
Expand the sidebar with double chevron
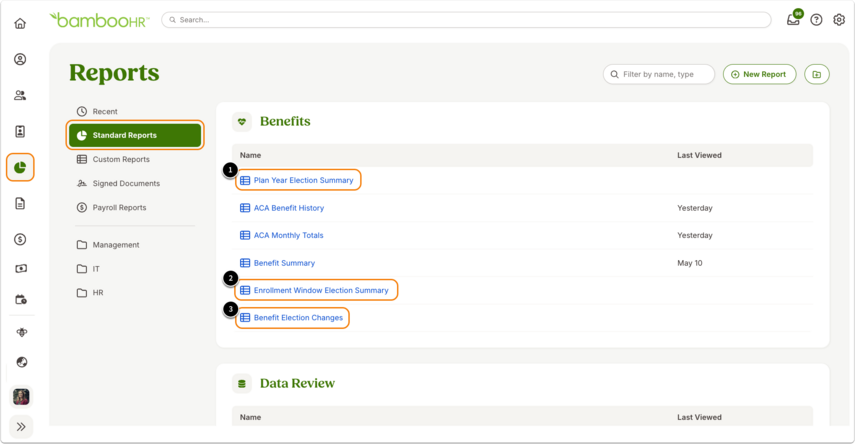click(21, 427)
